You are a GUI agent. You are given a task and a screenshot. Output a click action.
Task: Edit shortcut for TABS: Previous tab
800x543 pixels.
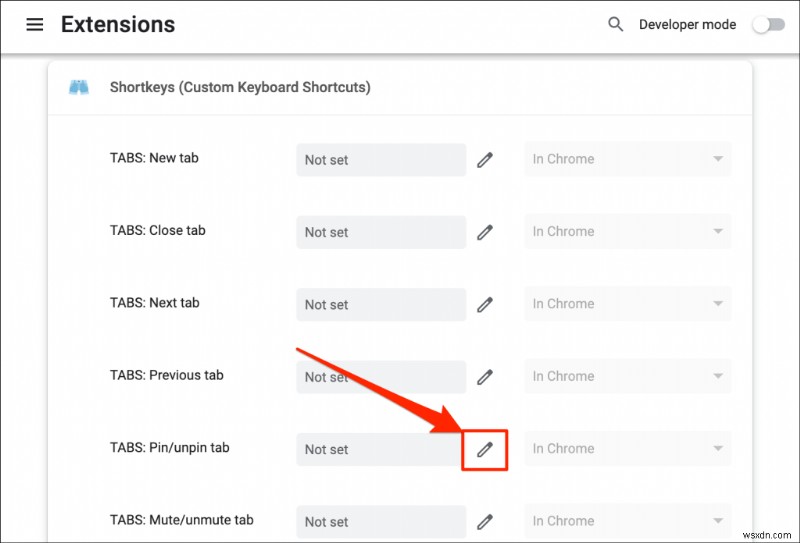coord(485,377)
